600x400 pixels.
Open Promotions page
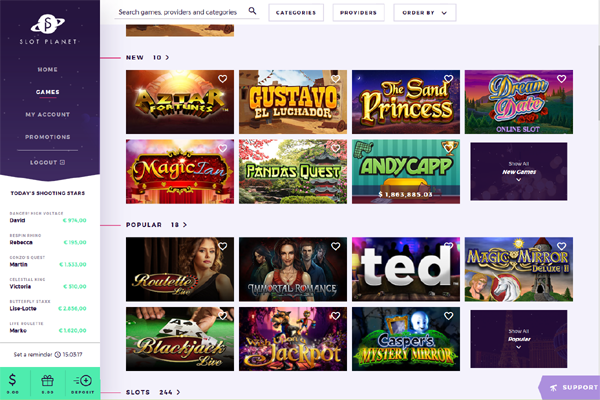[x=47, y=137]
